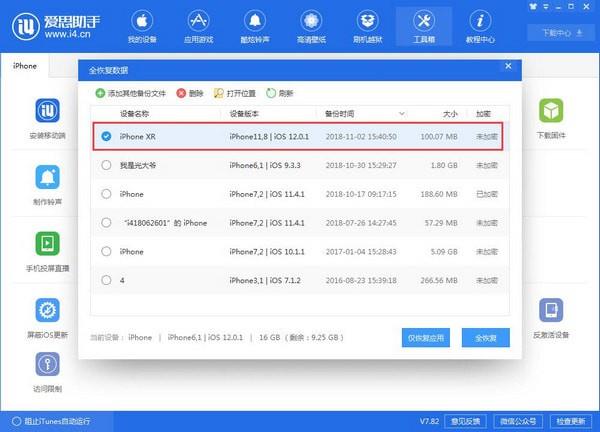Select the iPhone XR backup radio button

pyautogui.click(x=106, y=136)
